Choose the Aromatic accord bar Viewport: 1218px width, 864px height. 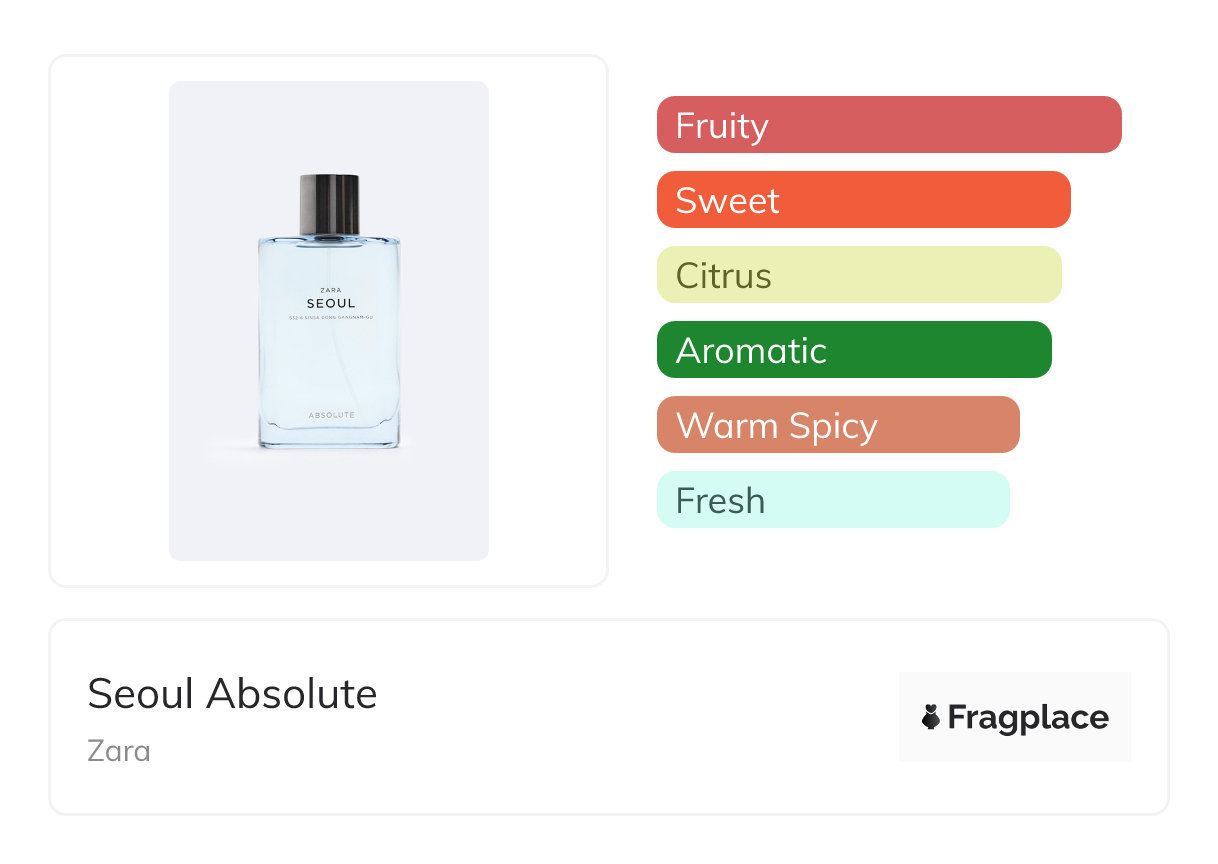(x=853, y=350)
